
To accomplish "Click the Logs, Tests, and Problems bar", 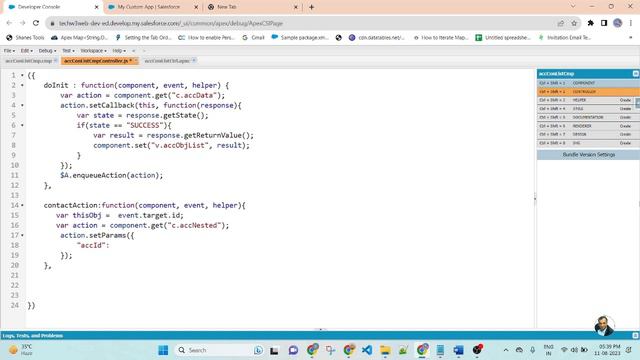I will (x=320, y=336).
